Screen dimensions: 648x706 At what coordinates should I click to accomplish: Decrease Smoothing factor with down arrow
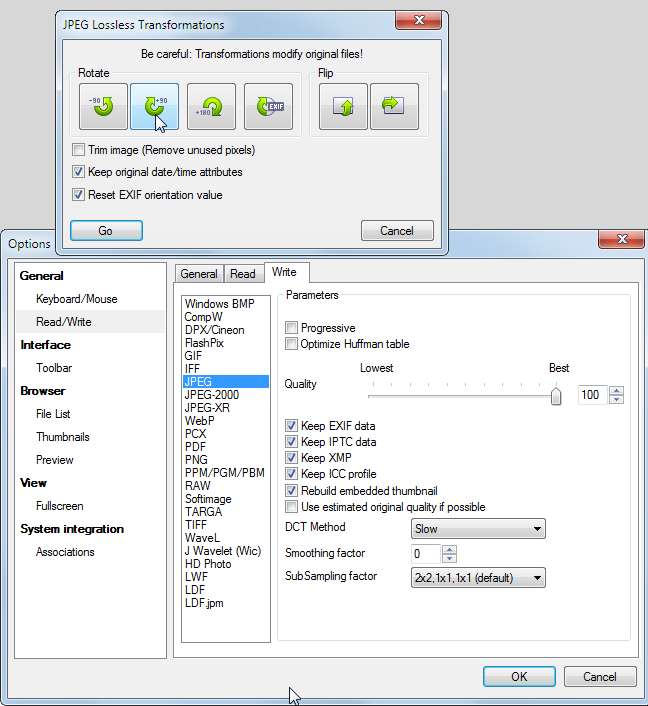pyautogui.click(x=449, y=558)
